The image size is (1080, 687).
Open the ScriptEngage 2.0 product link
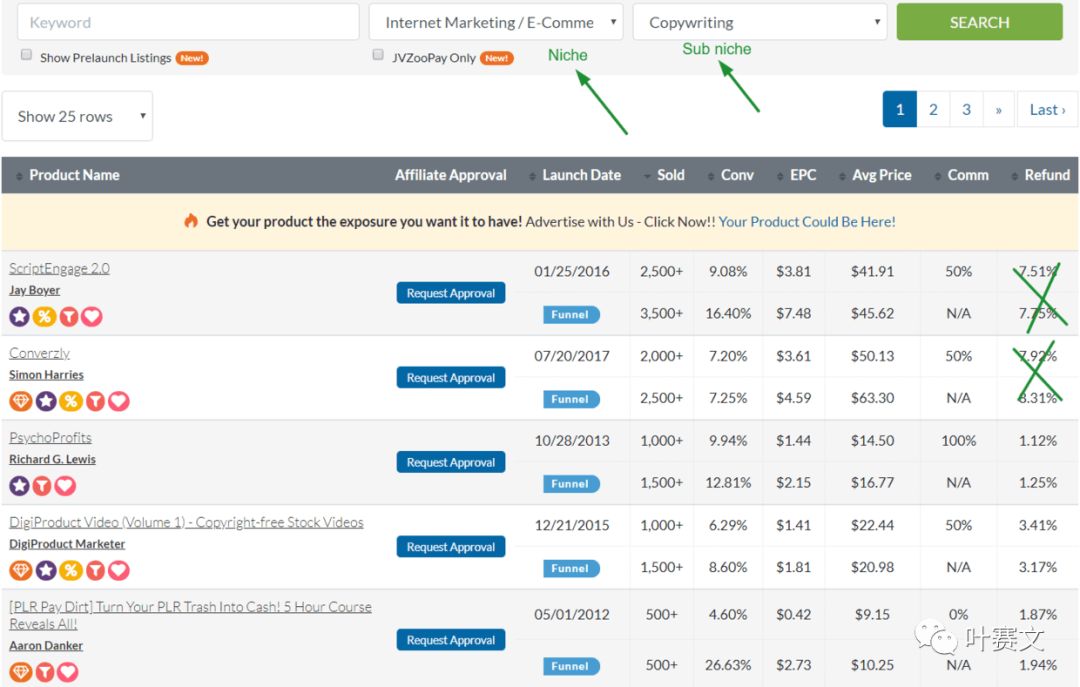pyautogui.click(x=59, y=268)
